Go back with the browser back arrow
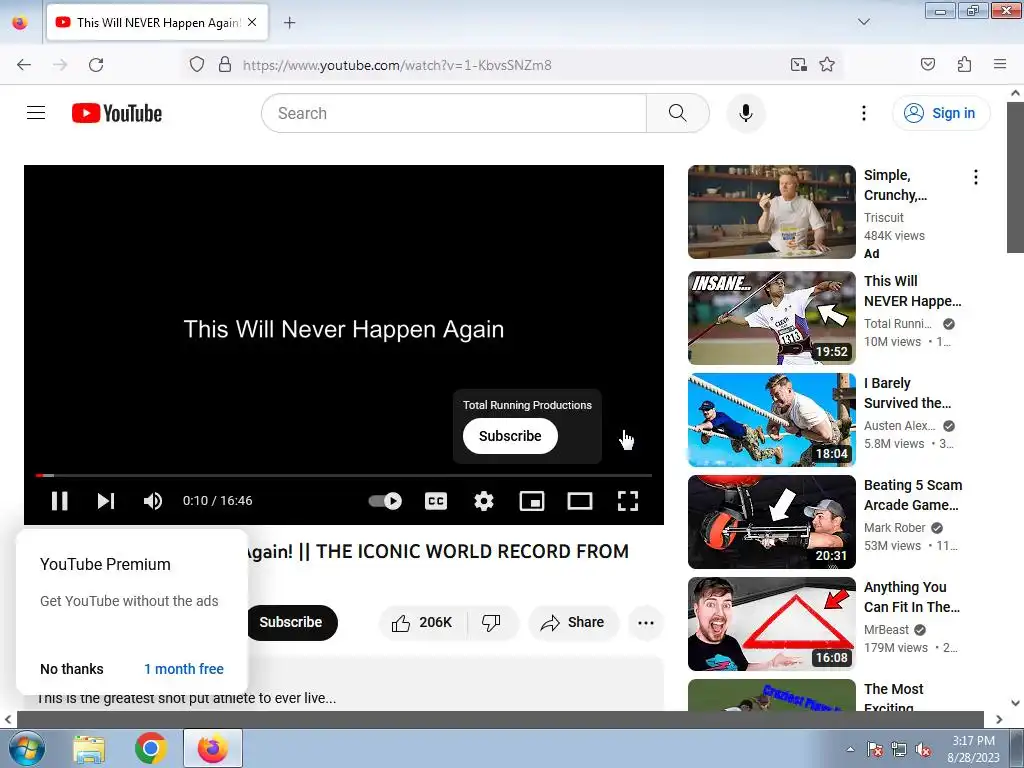Viewport: 1024px width, 768px height. click(x=24, y=65)
